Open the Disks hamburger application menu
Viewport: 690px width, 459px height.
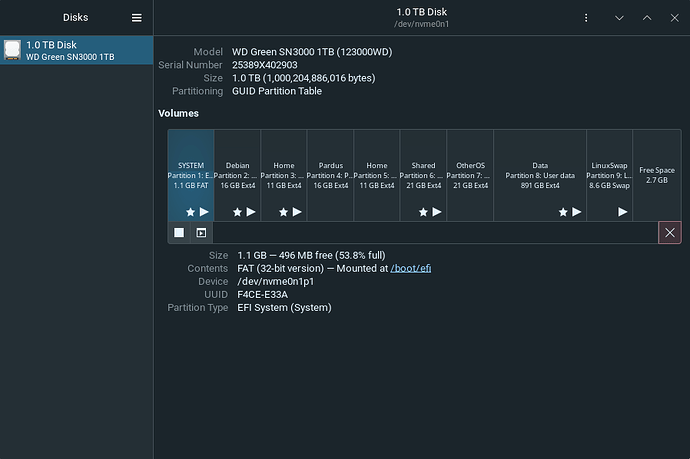tap(136, 18)
